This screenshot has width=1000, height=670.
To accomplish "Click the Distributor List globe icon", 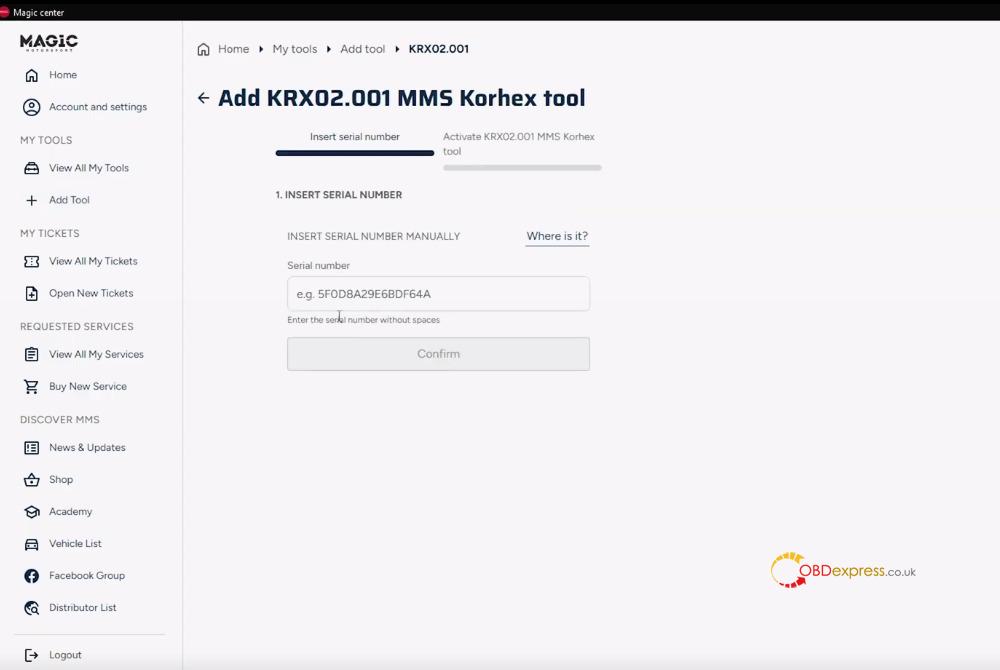I will [31, 608].
